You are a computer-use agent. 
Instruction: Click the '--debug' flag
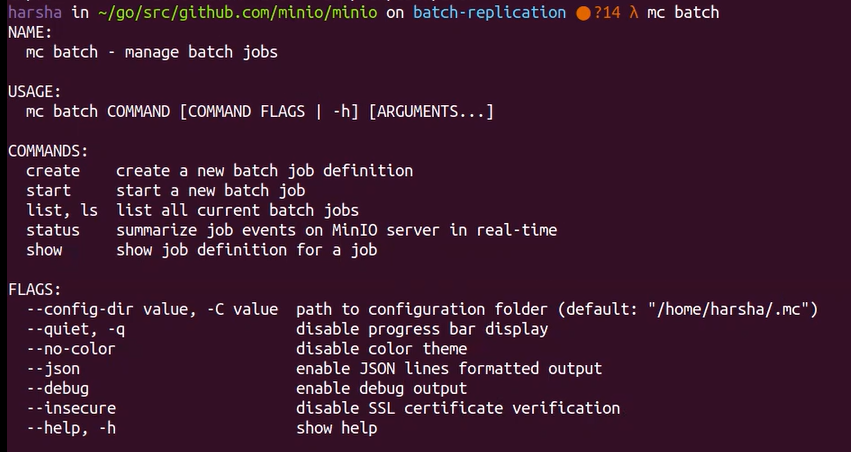click(58, 389)
